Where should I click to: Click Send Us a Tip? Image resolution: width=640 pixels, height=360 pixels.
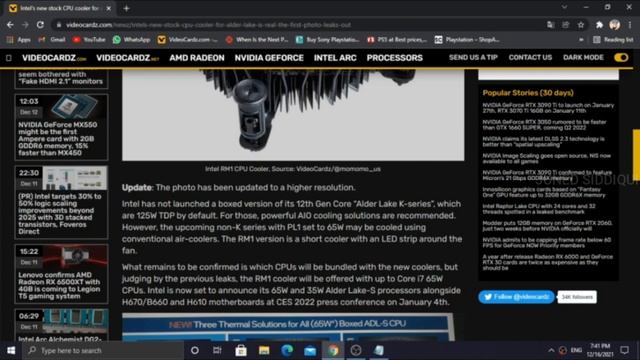(x=473, y=58)
